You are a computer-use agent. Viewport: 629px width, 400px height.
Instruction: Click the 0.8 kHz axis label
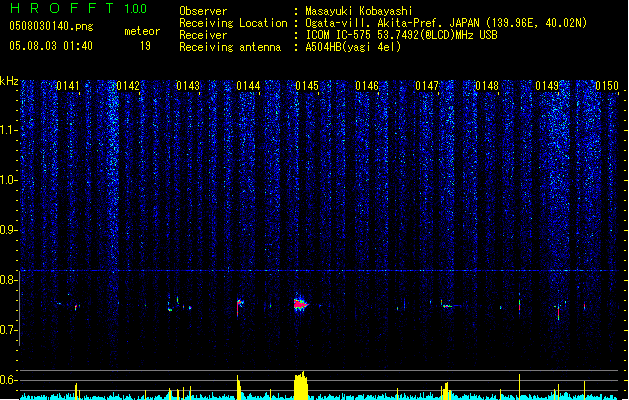pyautogui.click(x=8, y=280)
